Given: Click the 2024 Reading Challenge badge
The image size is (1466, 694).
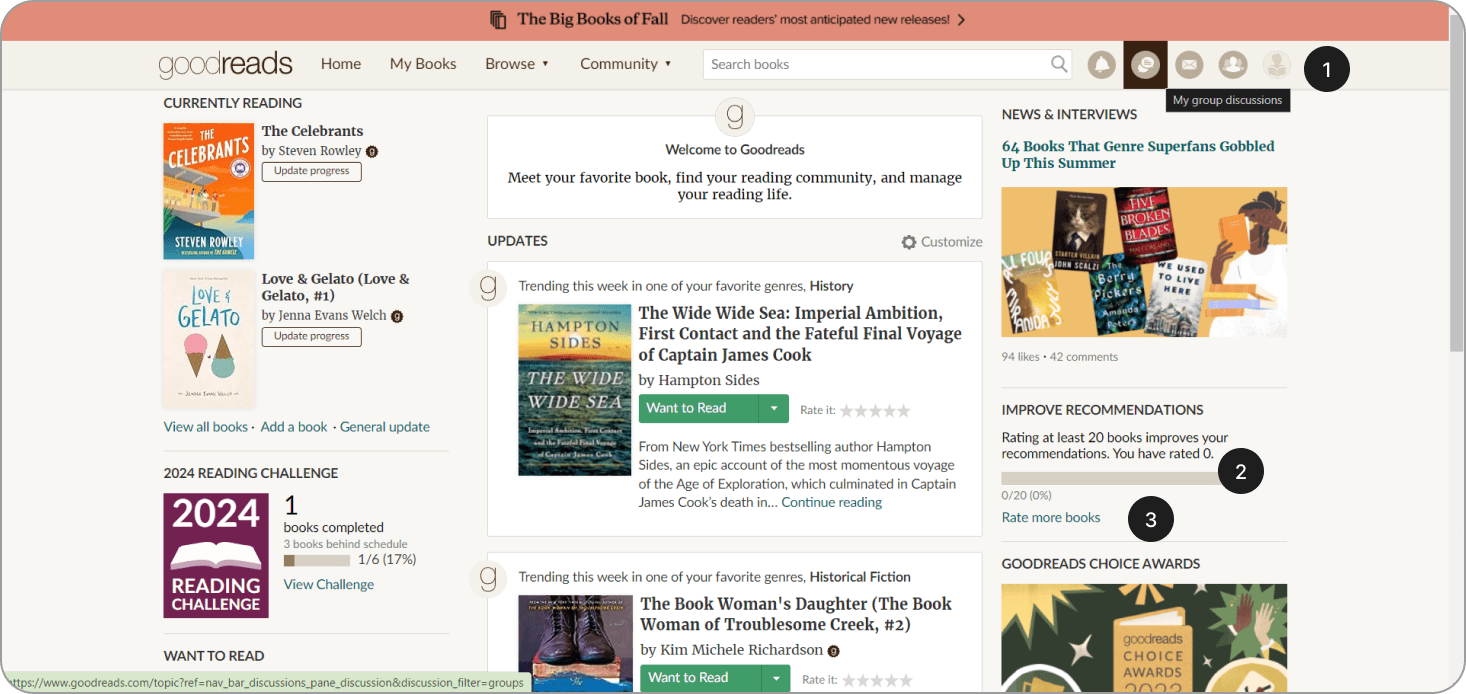Looking at the screenshot, I should pos(216,556).
